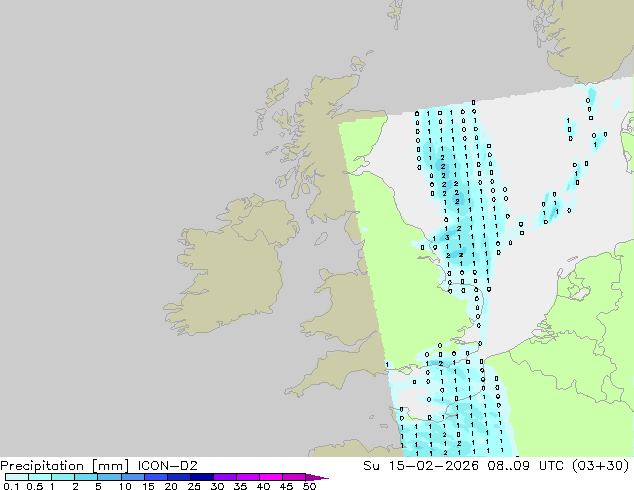Select the legend color between 5 and 10

(x=109, y=477)
